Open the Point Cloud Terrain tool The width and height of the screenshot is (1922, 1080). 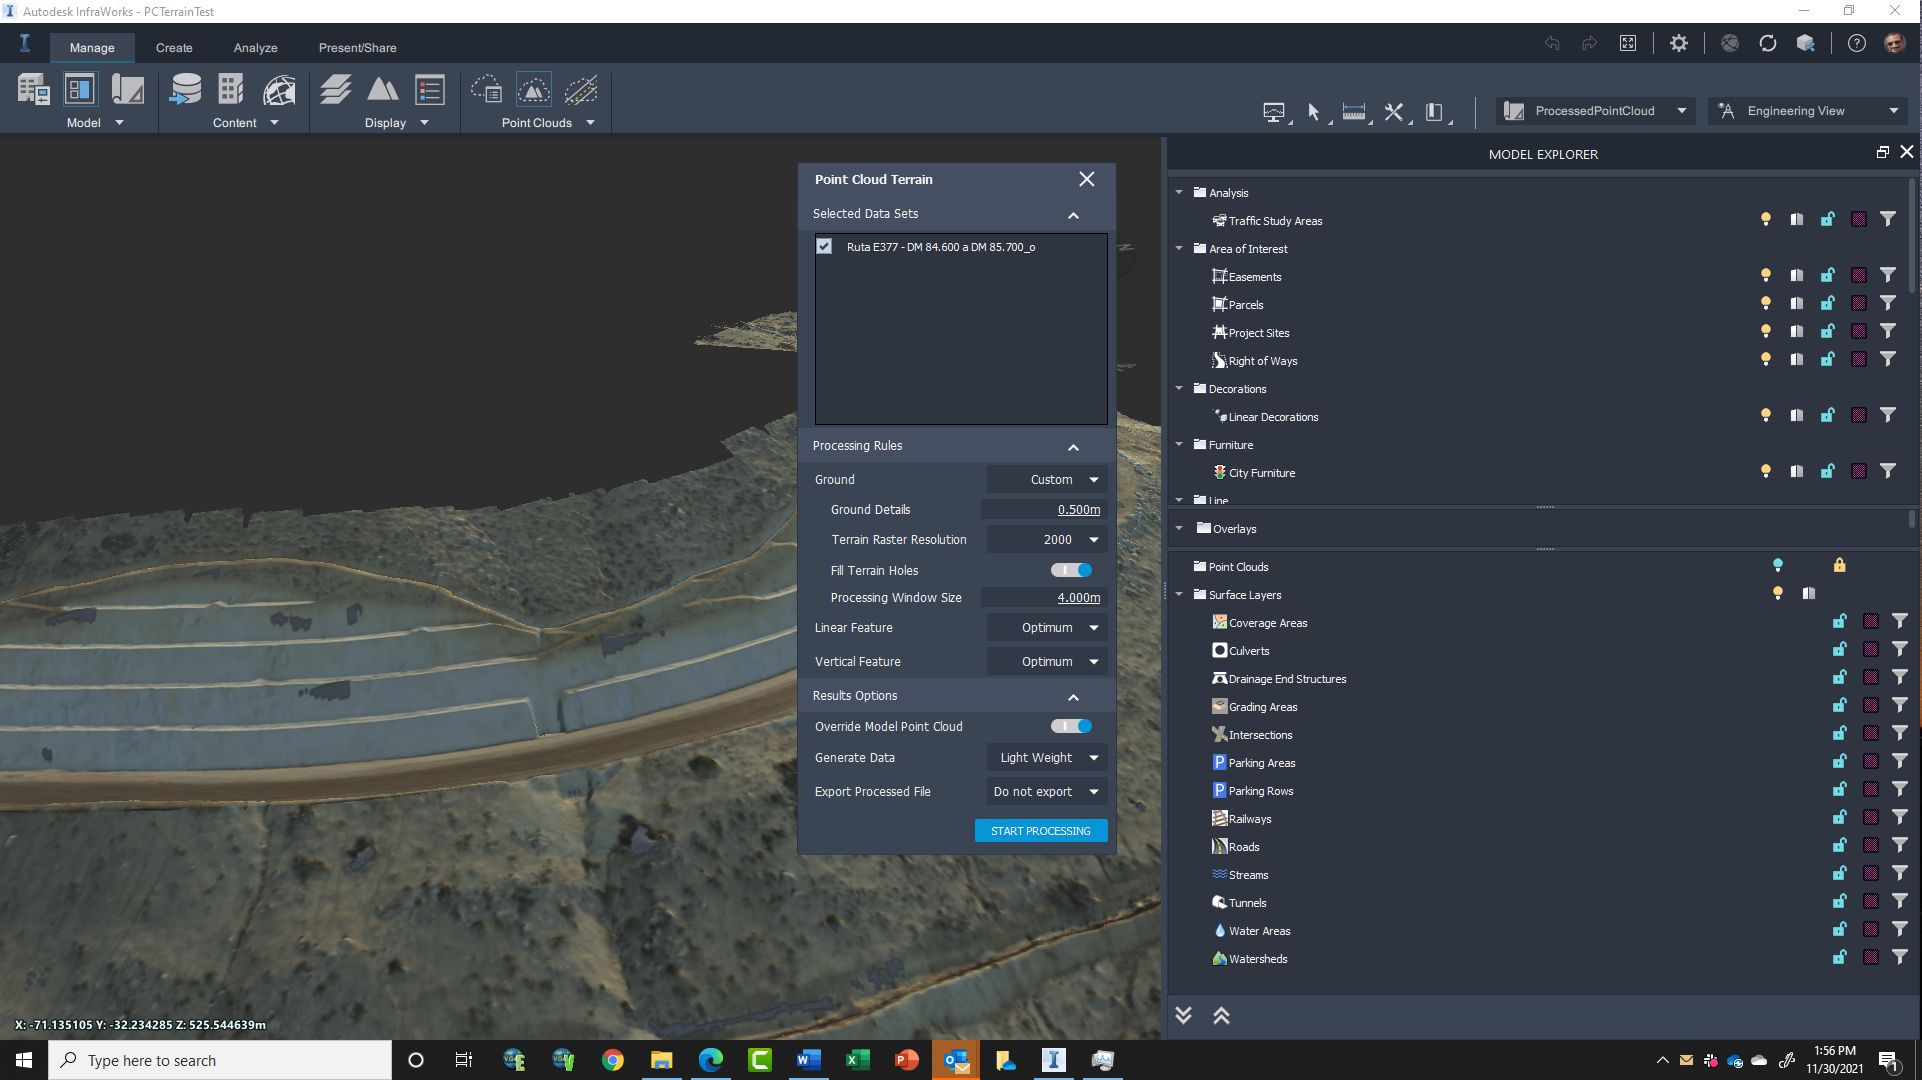tap(536, 89)
